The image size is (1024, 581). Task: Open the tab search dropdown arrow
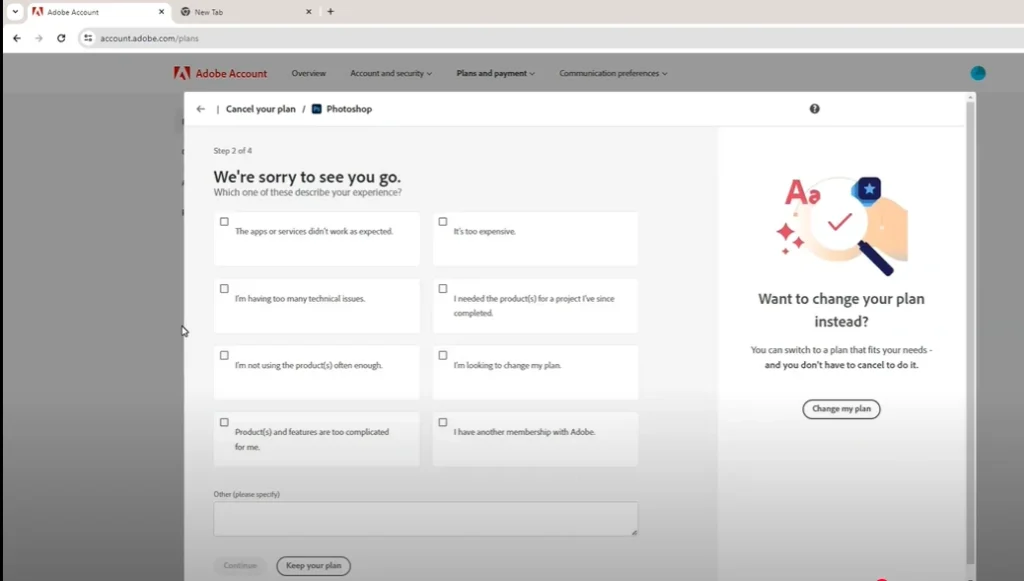click(x=15, y=12)
